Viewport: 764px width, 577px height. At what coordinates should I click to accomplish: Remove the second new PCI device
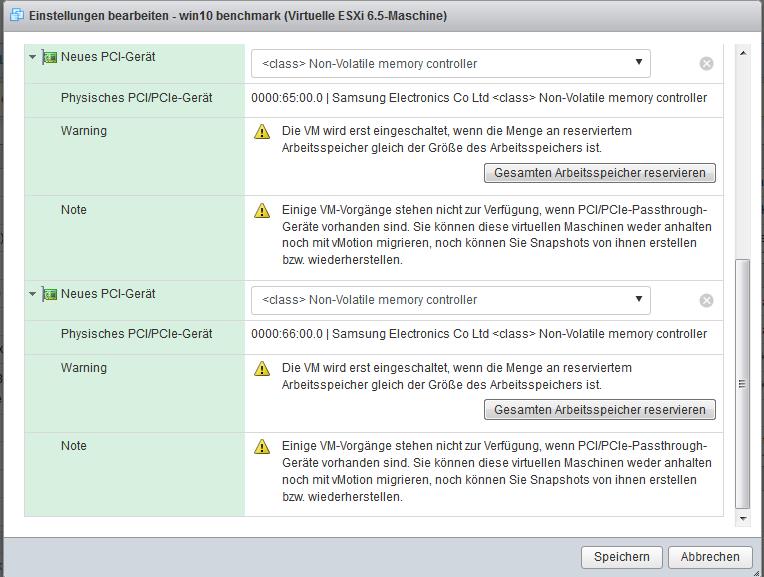point(706,300)
